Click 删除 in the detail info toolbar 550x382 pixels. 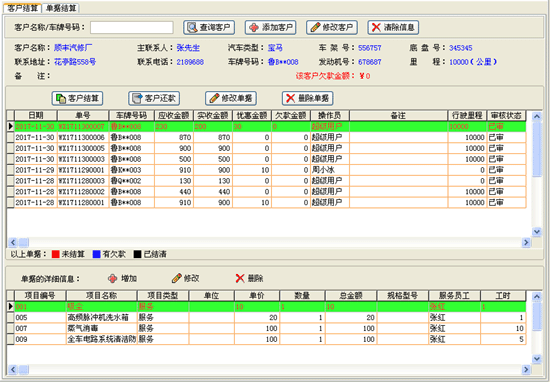[249, 279]
